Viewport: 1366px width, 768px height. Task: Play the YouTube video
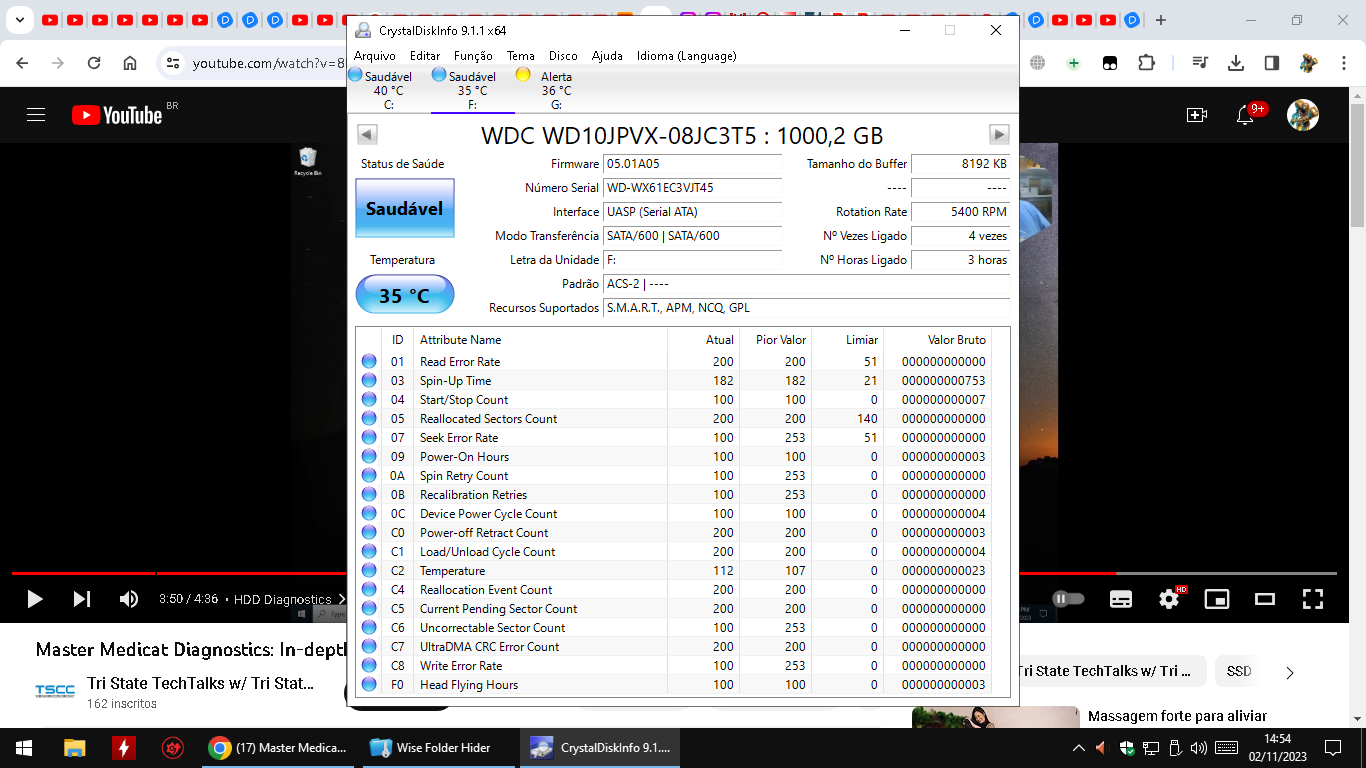pyautogui.click(x=34, y=599)
